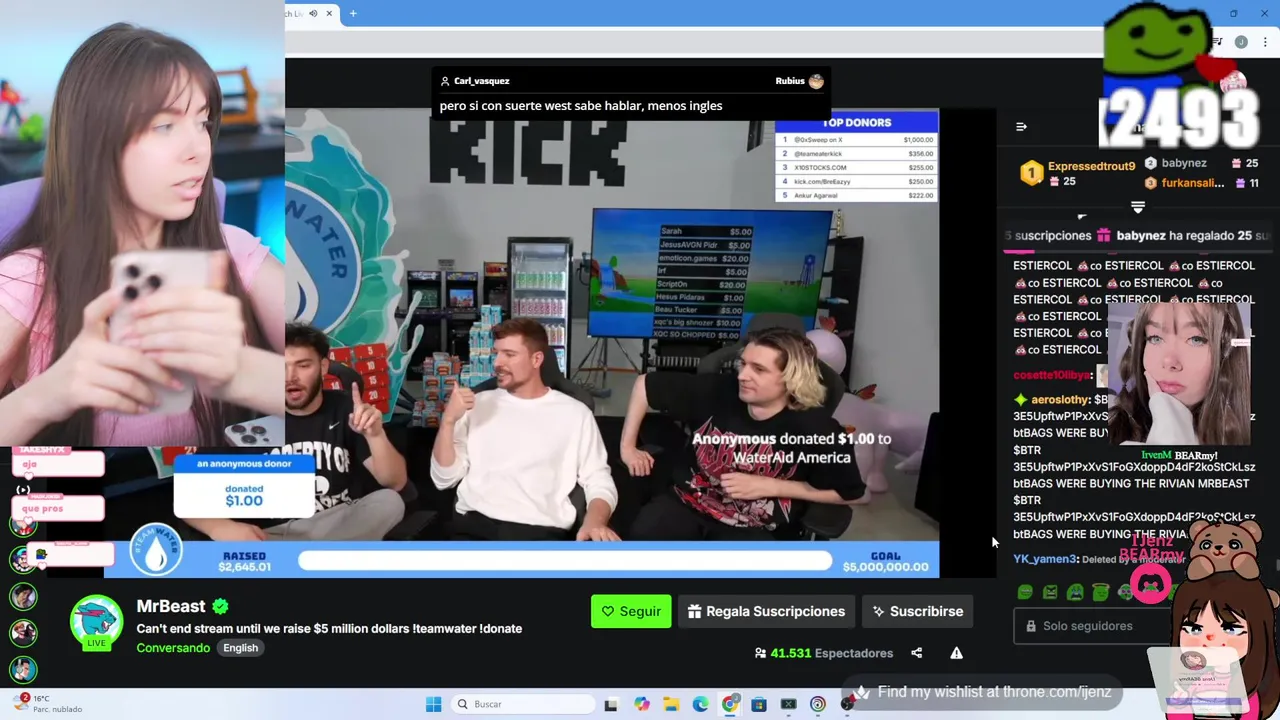Select the English language tag

point(240,648)
